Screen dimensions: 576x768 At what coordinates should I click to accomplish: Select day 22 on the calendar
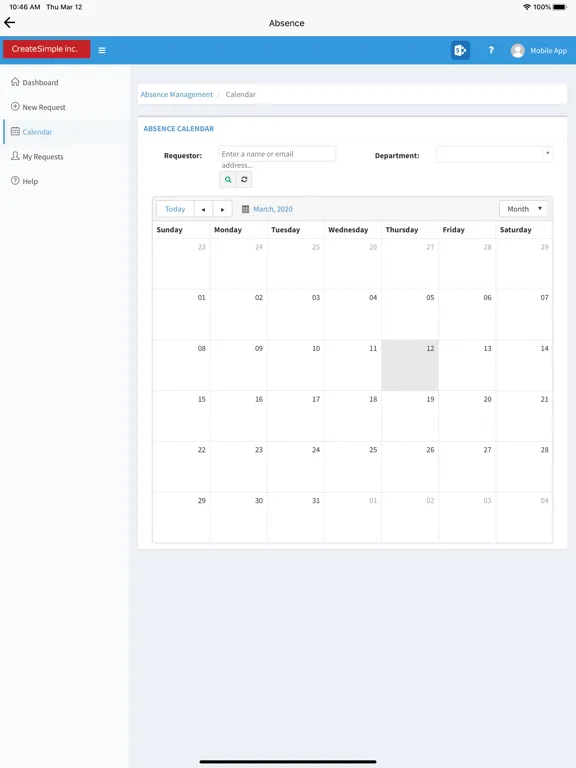181,467
